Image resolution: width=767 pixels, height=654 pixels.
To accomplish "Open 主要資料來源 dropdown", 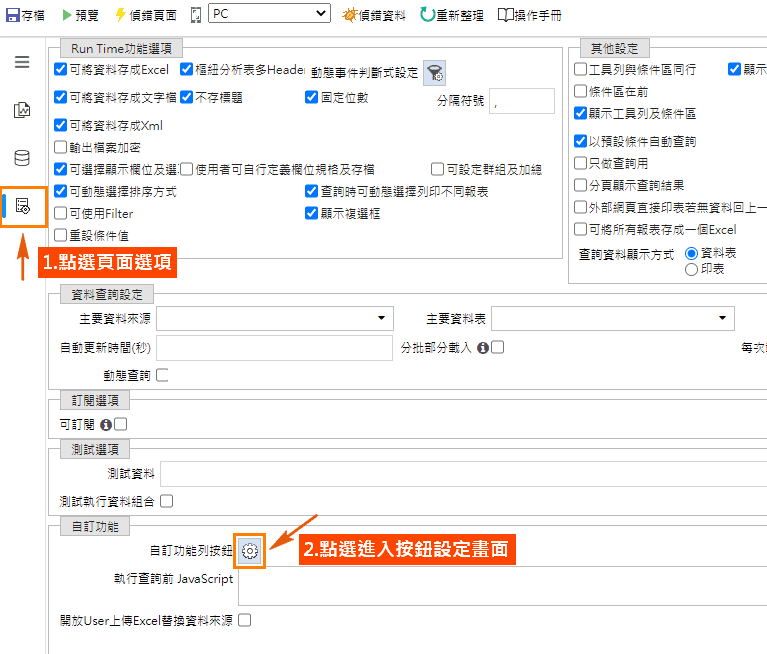I will coord(275,318).
